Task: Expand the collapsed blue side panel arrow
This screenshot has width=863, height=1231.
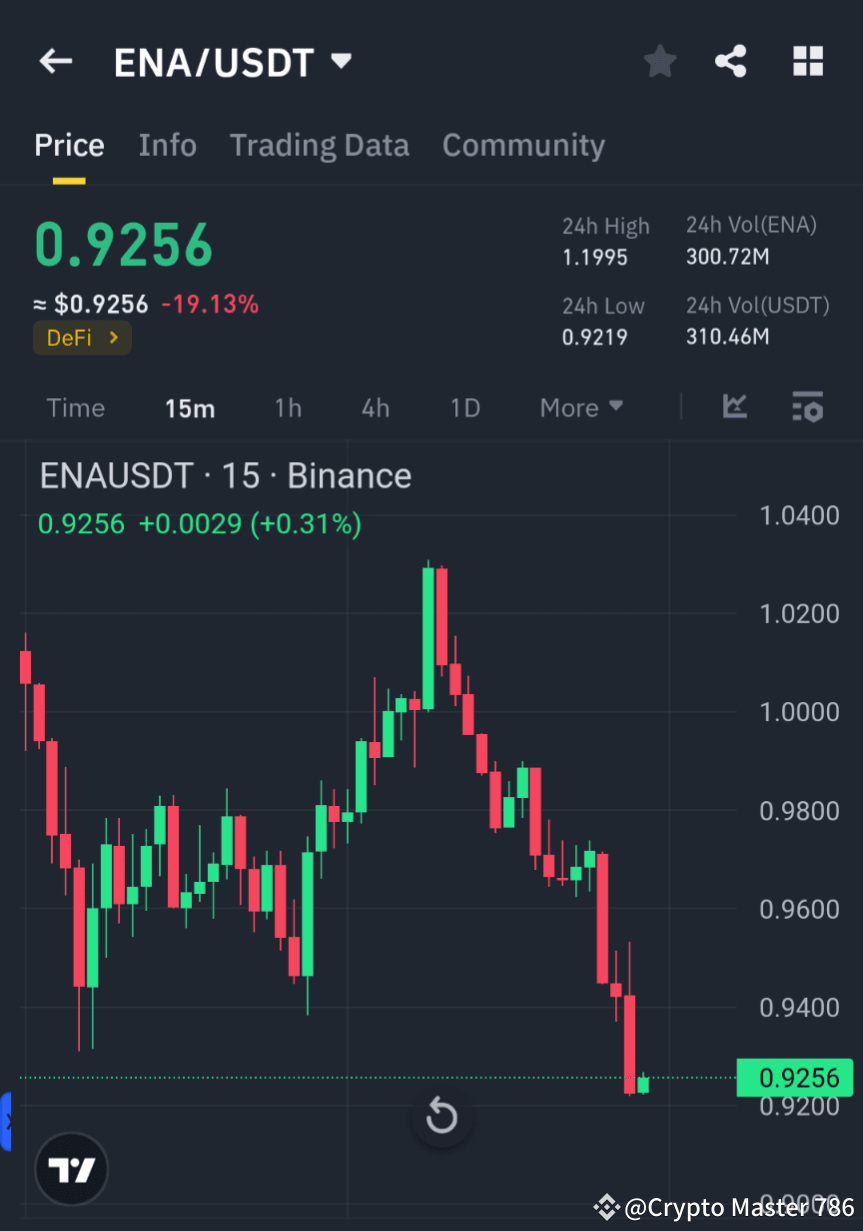Action: tap(8, 1121)
